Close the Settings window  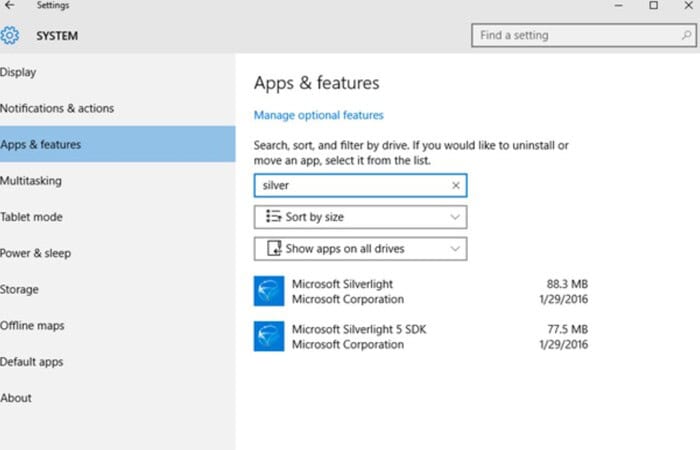click(688, 5)
